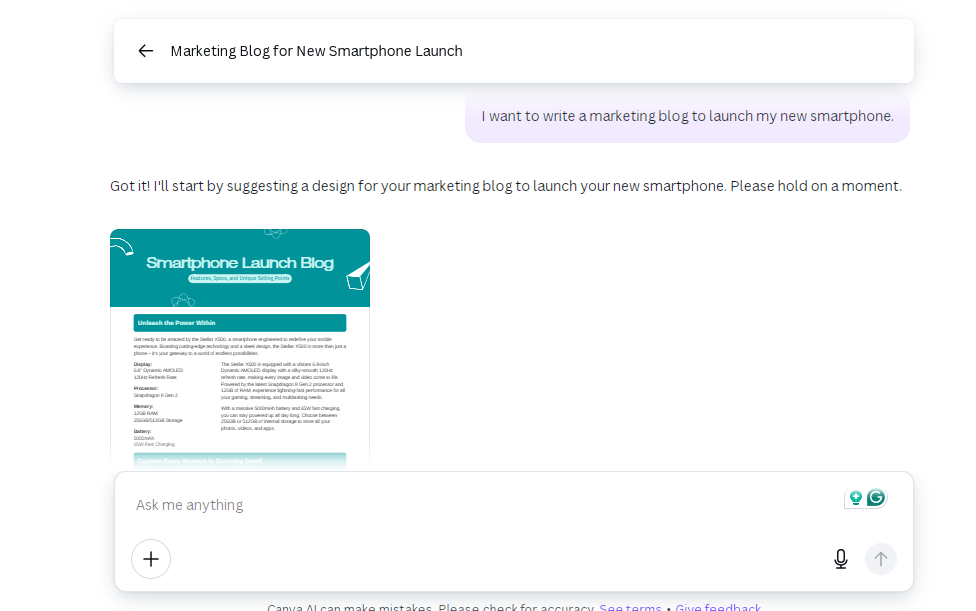Open the See terms link
Viewport: 976px width, 611px height.
(x=630, y=607)
